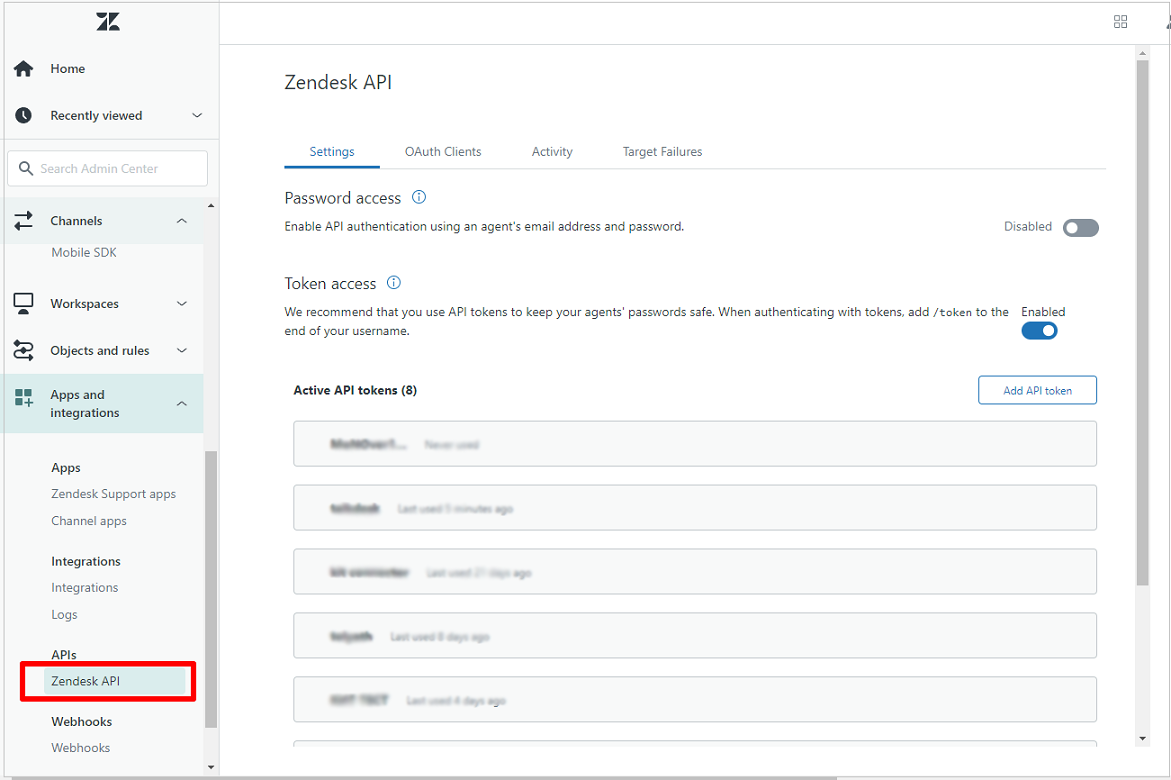Click the Zendesk API page title
This screenshot has height=780, width=1171.
338,82
